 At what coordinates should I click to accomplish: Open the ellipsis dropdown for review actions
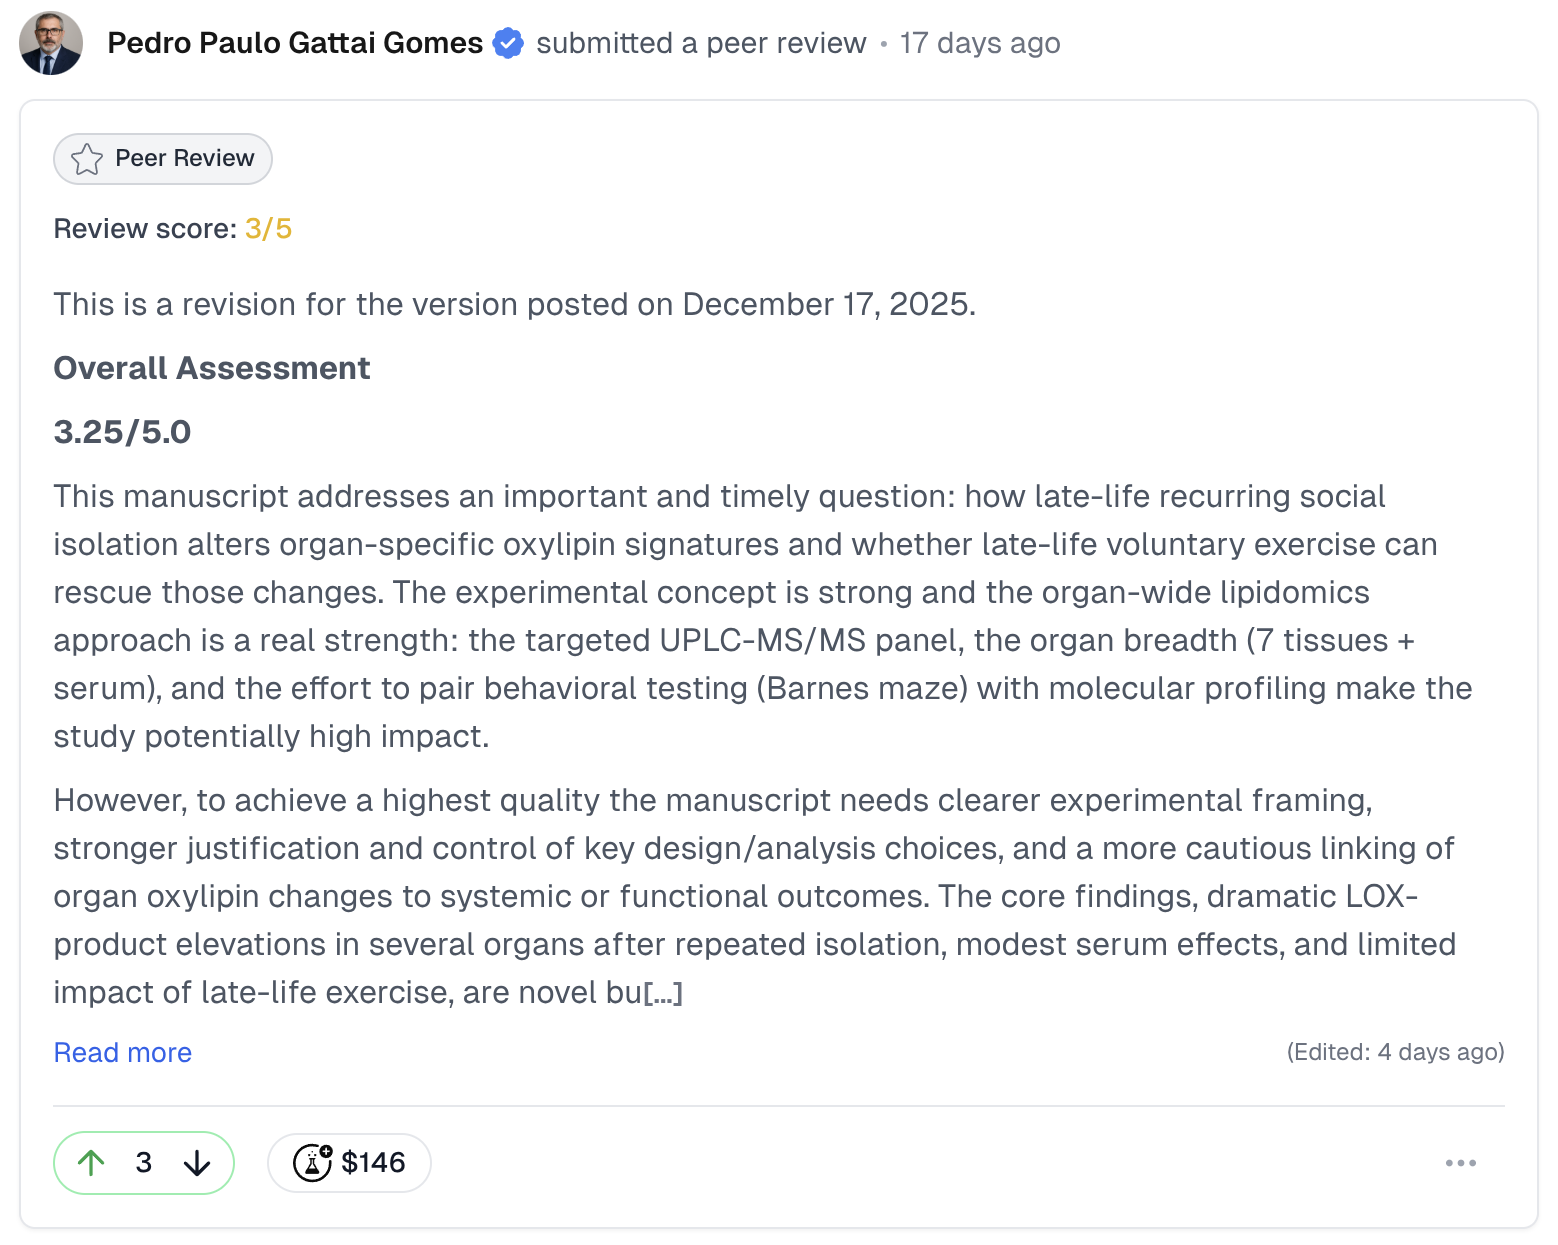coord(1461,1163)
